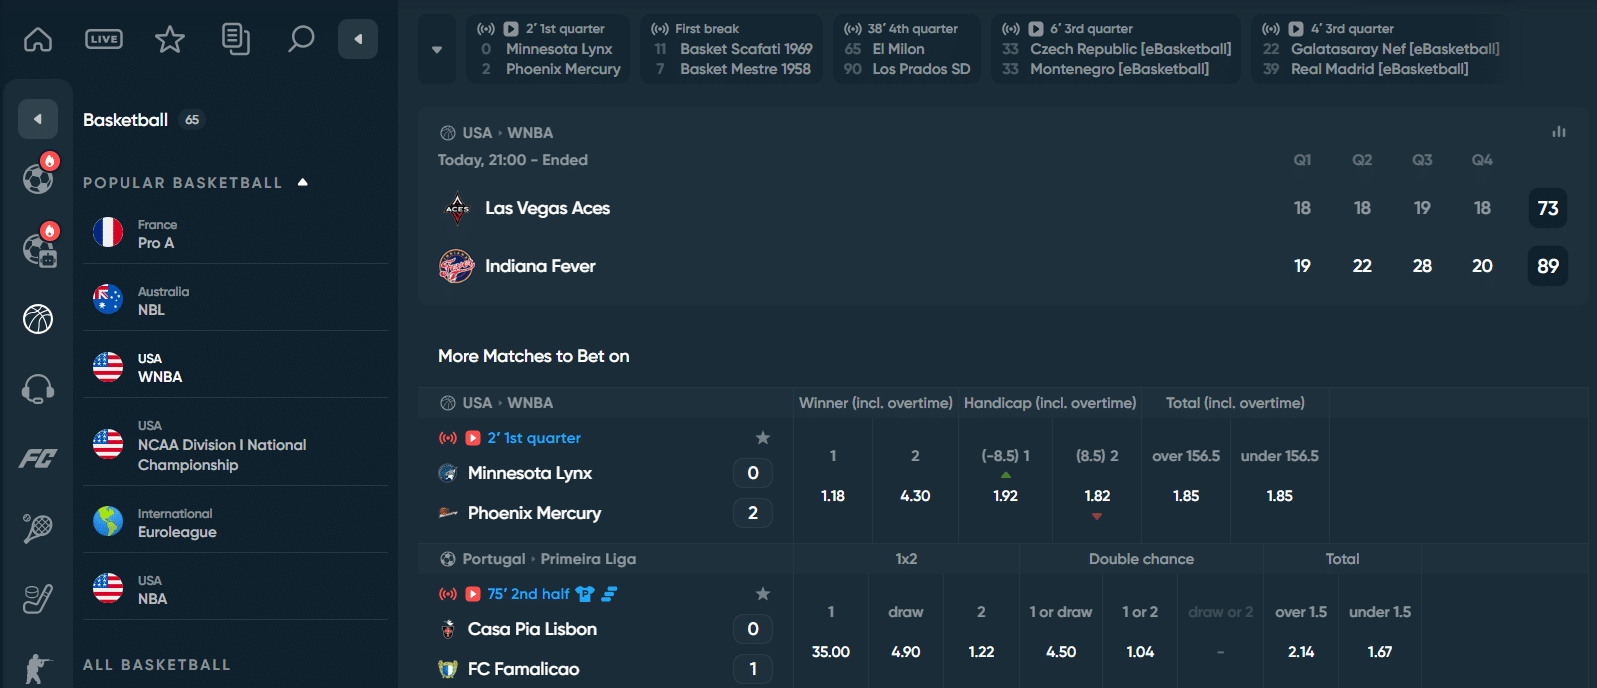Switch to the LIVE tab
The width and height of the screenshot is (1597, 688).
(103, 40)
